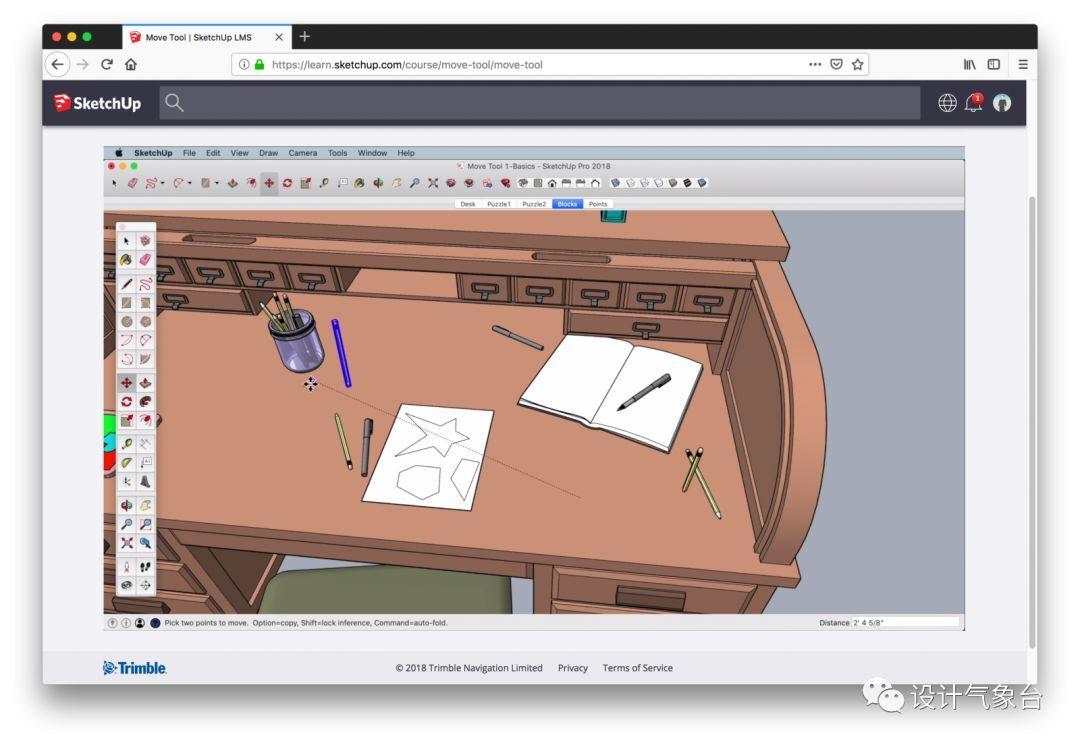
Task: Click the Distance measurements box
Action: click(905, 622)
